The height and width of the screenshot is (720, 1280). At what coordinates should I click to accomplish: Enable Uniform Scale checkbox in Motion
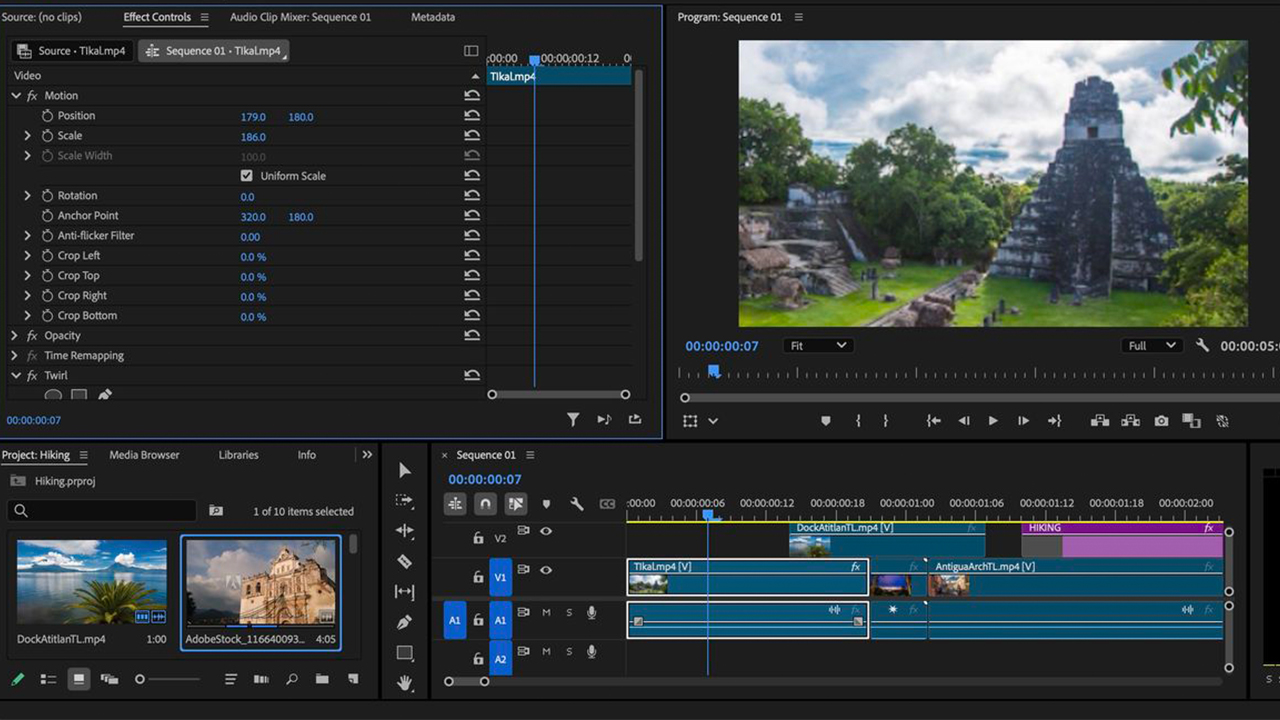pos(246,175)
